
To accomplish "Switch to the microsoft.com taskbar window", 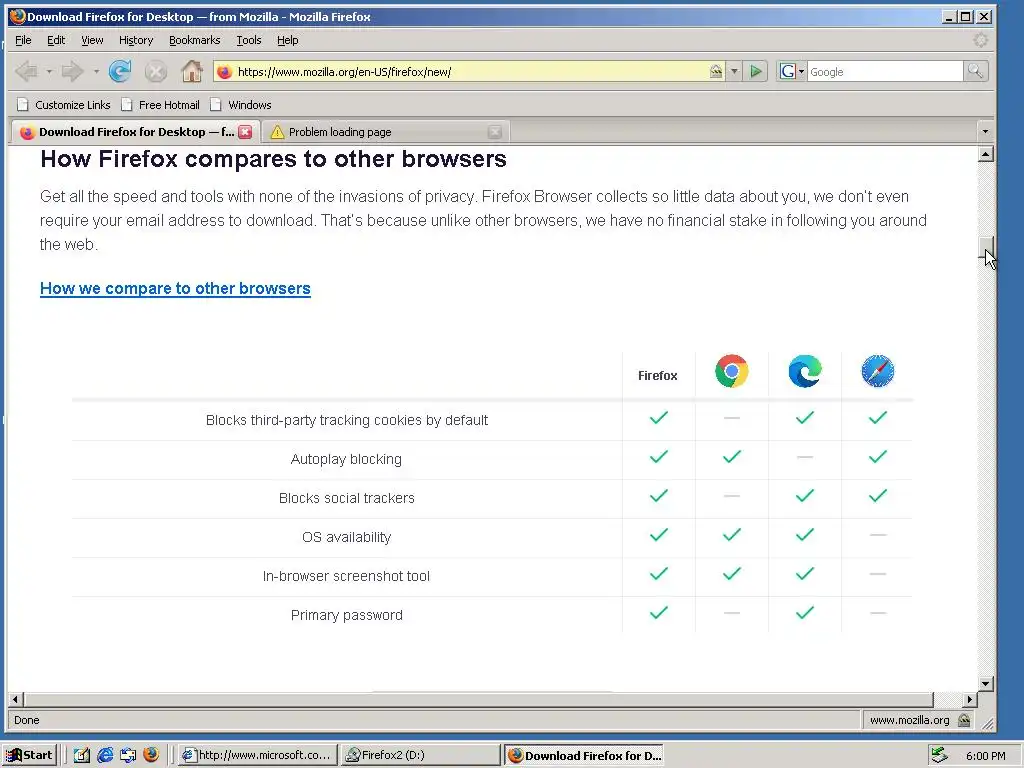I will click(x=257, y=755).
